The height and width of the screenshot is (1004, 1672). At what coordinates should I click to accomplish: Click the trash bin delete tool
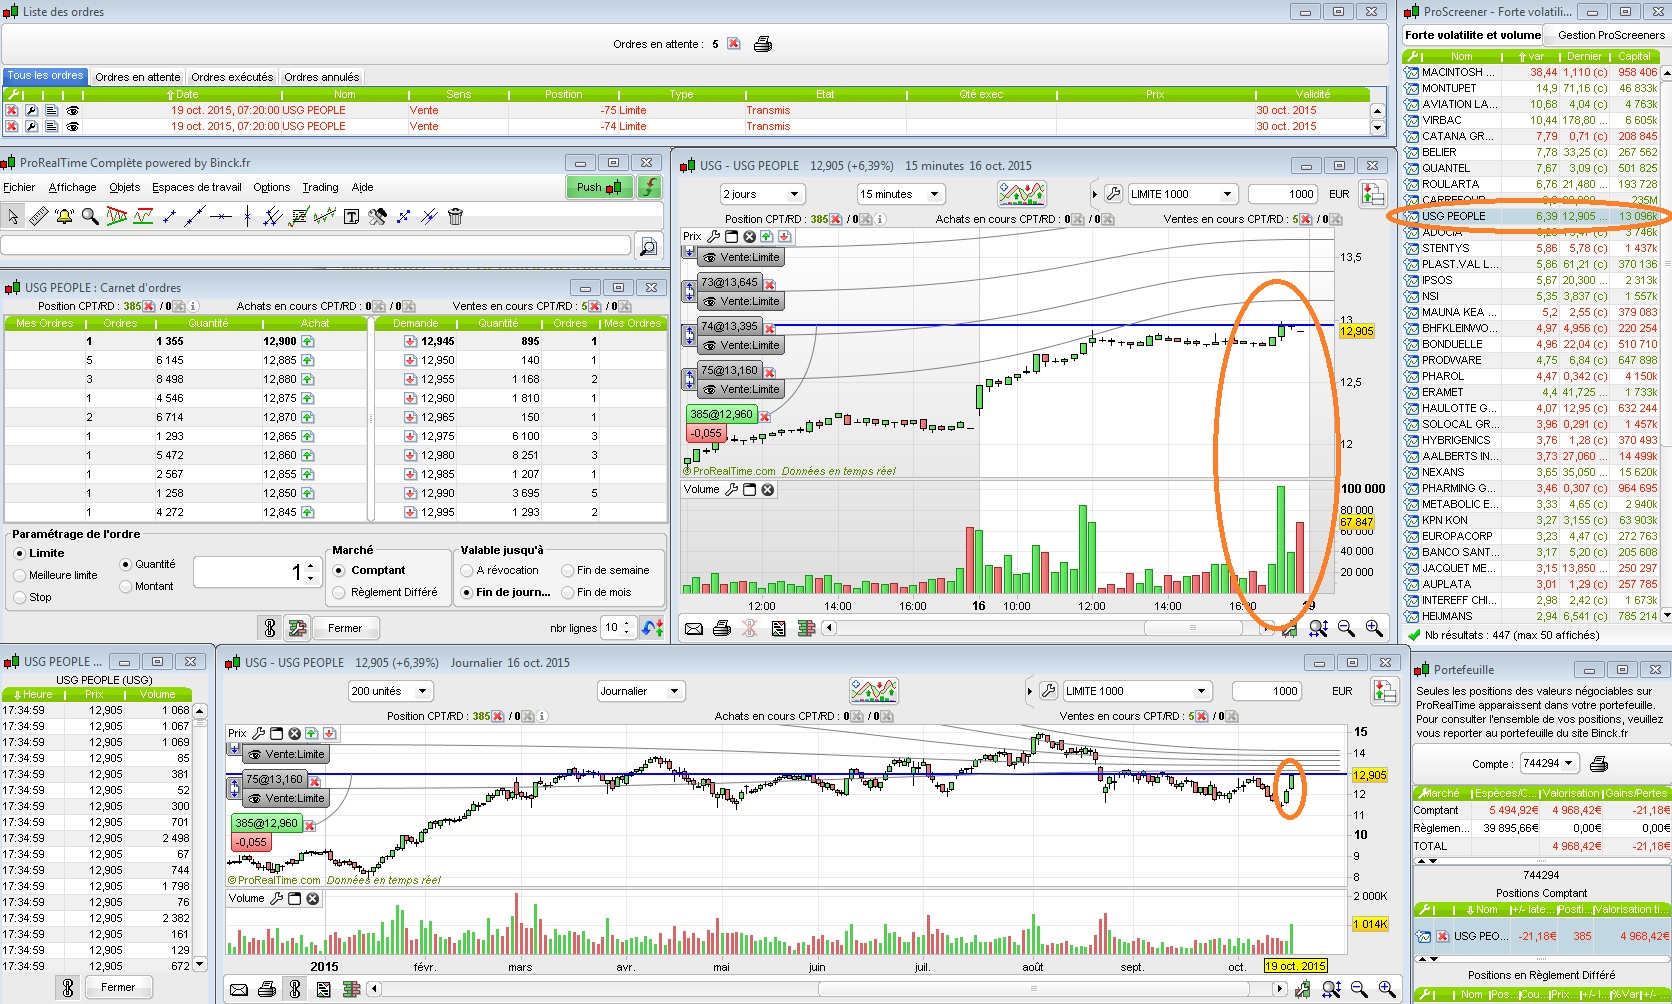point(455,216)
